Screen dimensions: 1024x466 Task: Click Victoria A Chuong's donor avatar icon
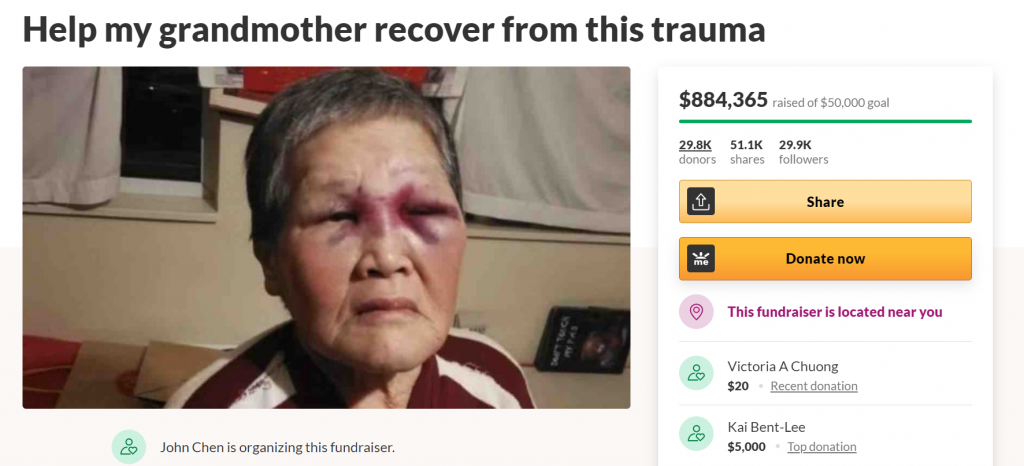point(696,373)
